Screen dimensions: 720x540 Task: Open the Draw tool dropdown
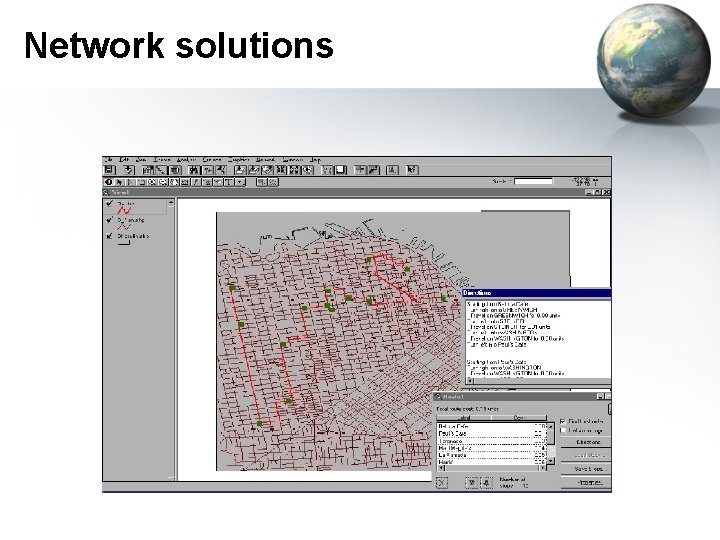(x=240, y=182)
